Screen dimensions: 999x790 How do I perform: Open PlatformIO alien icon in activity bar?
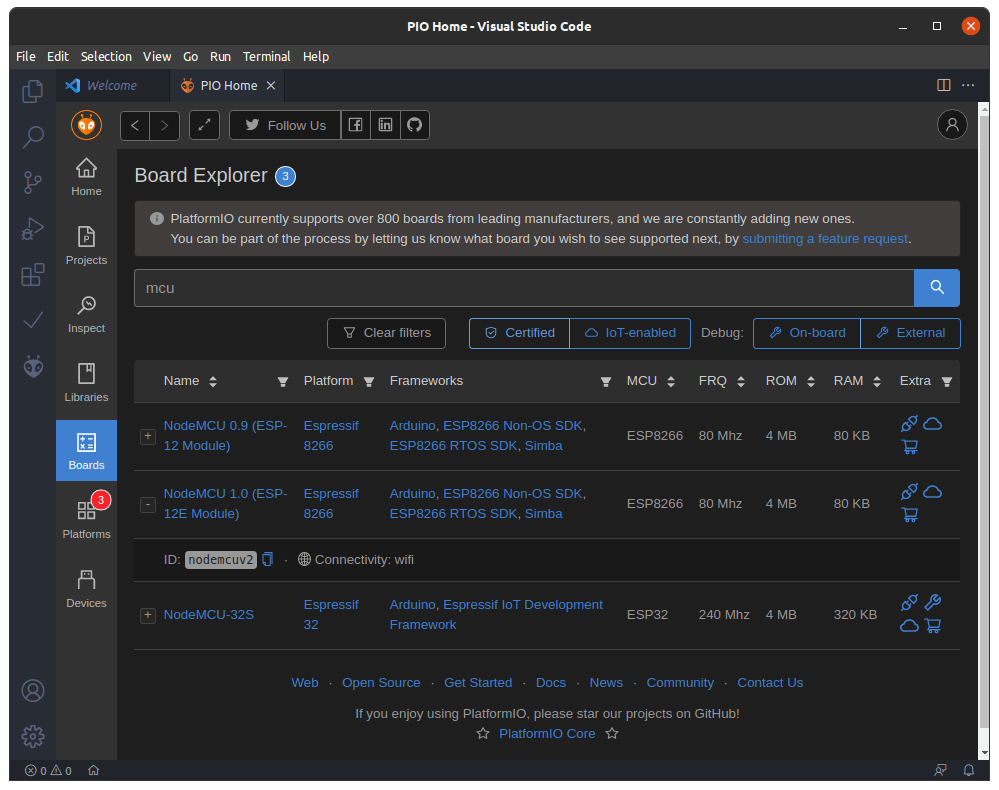click(32, 366)
